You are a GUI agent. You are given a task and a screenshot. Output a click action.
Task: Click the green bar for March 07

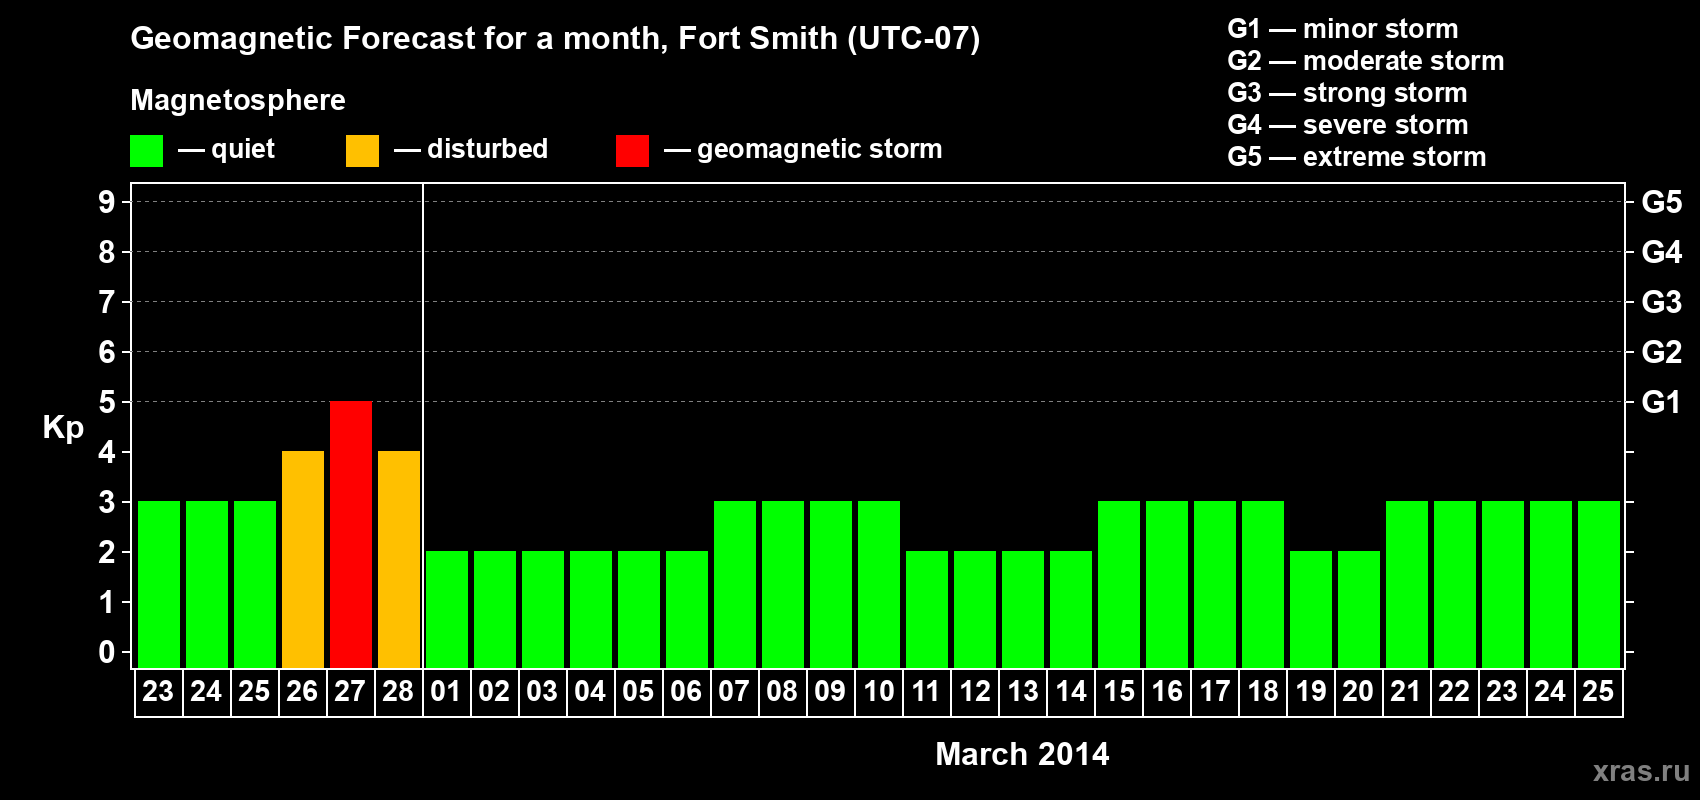[x=735, y=585]
